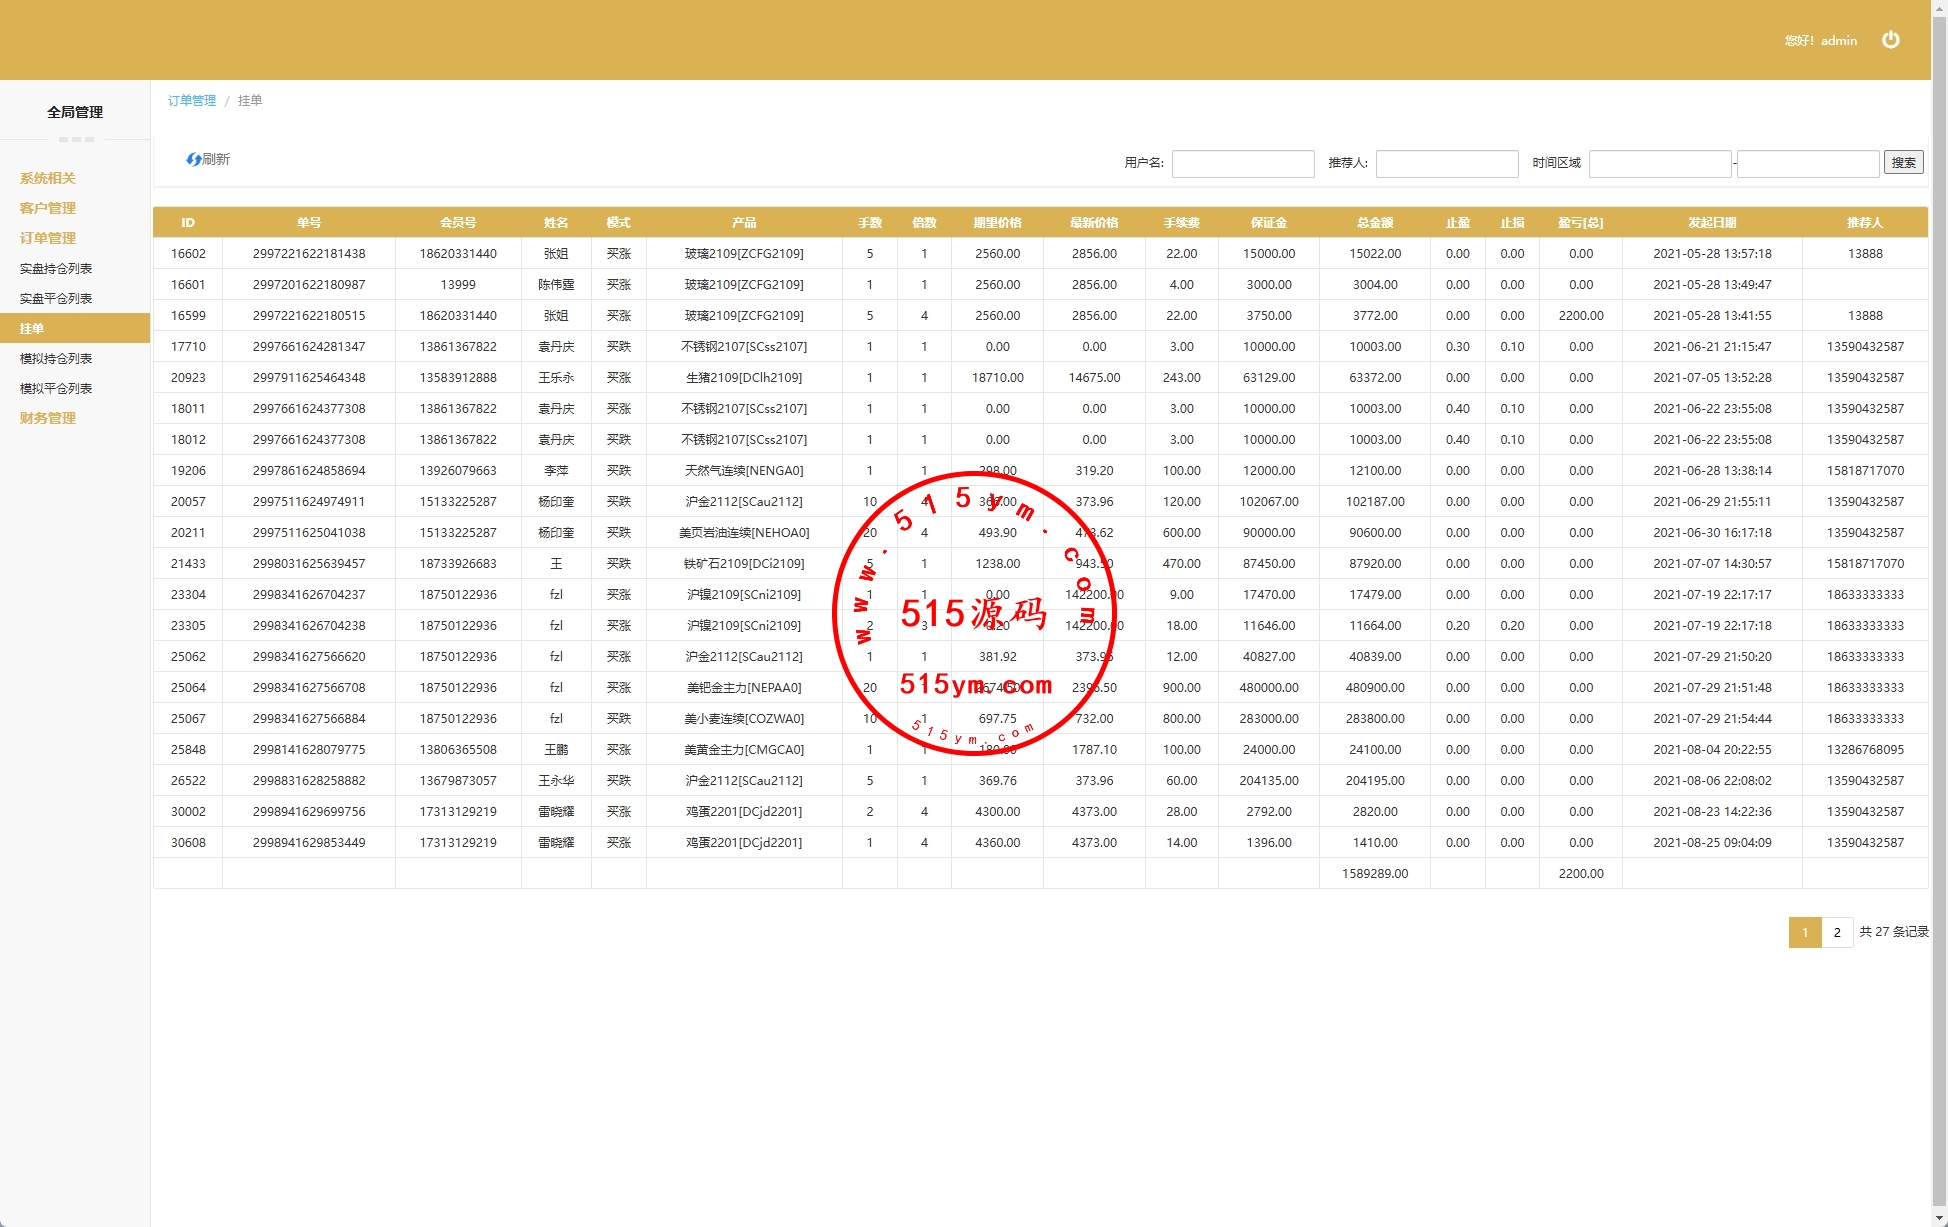This screenshot has width=1948, height=1227.
Task: Click the 刷新 refresh icon
Action: click(194, 160)
